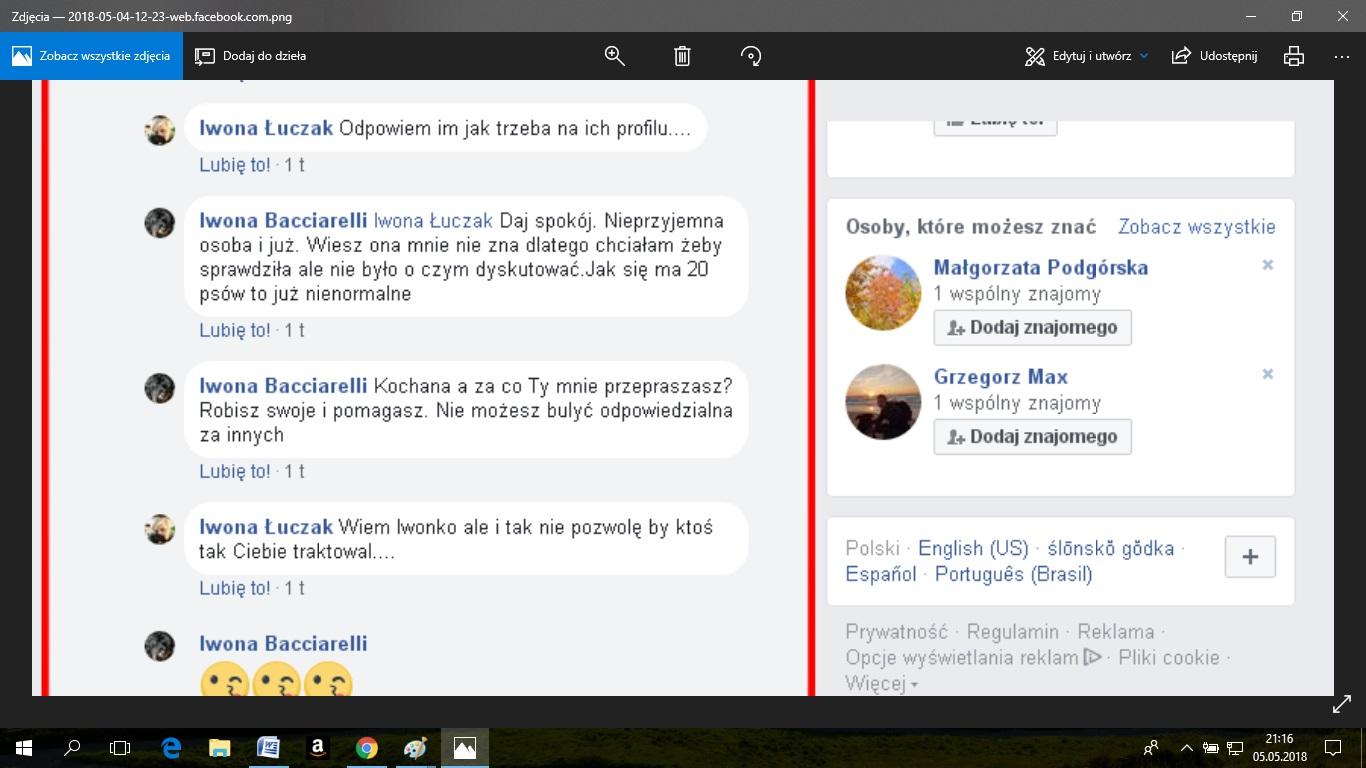Delete the photo using trash icon

pos(682,56)
